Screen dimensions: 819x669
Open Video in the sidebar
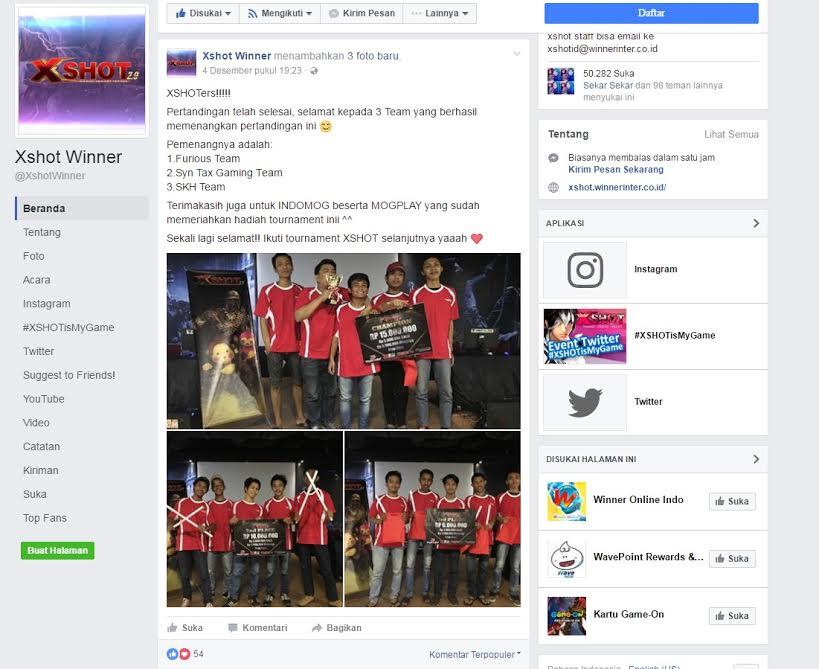tap(36, 422)
